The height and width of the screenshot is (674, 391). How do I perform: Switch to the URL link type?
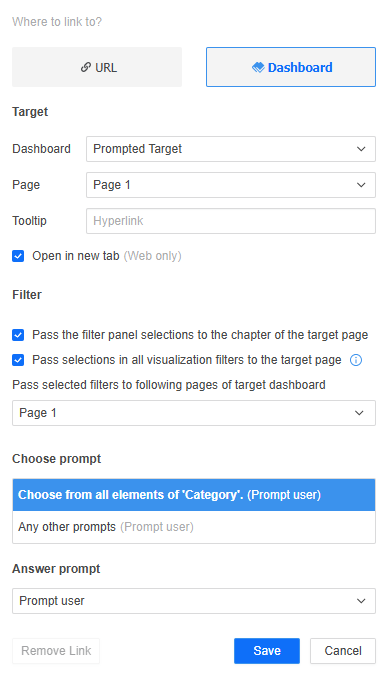click(97, 67)
